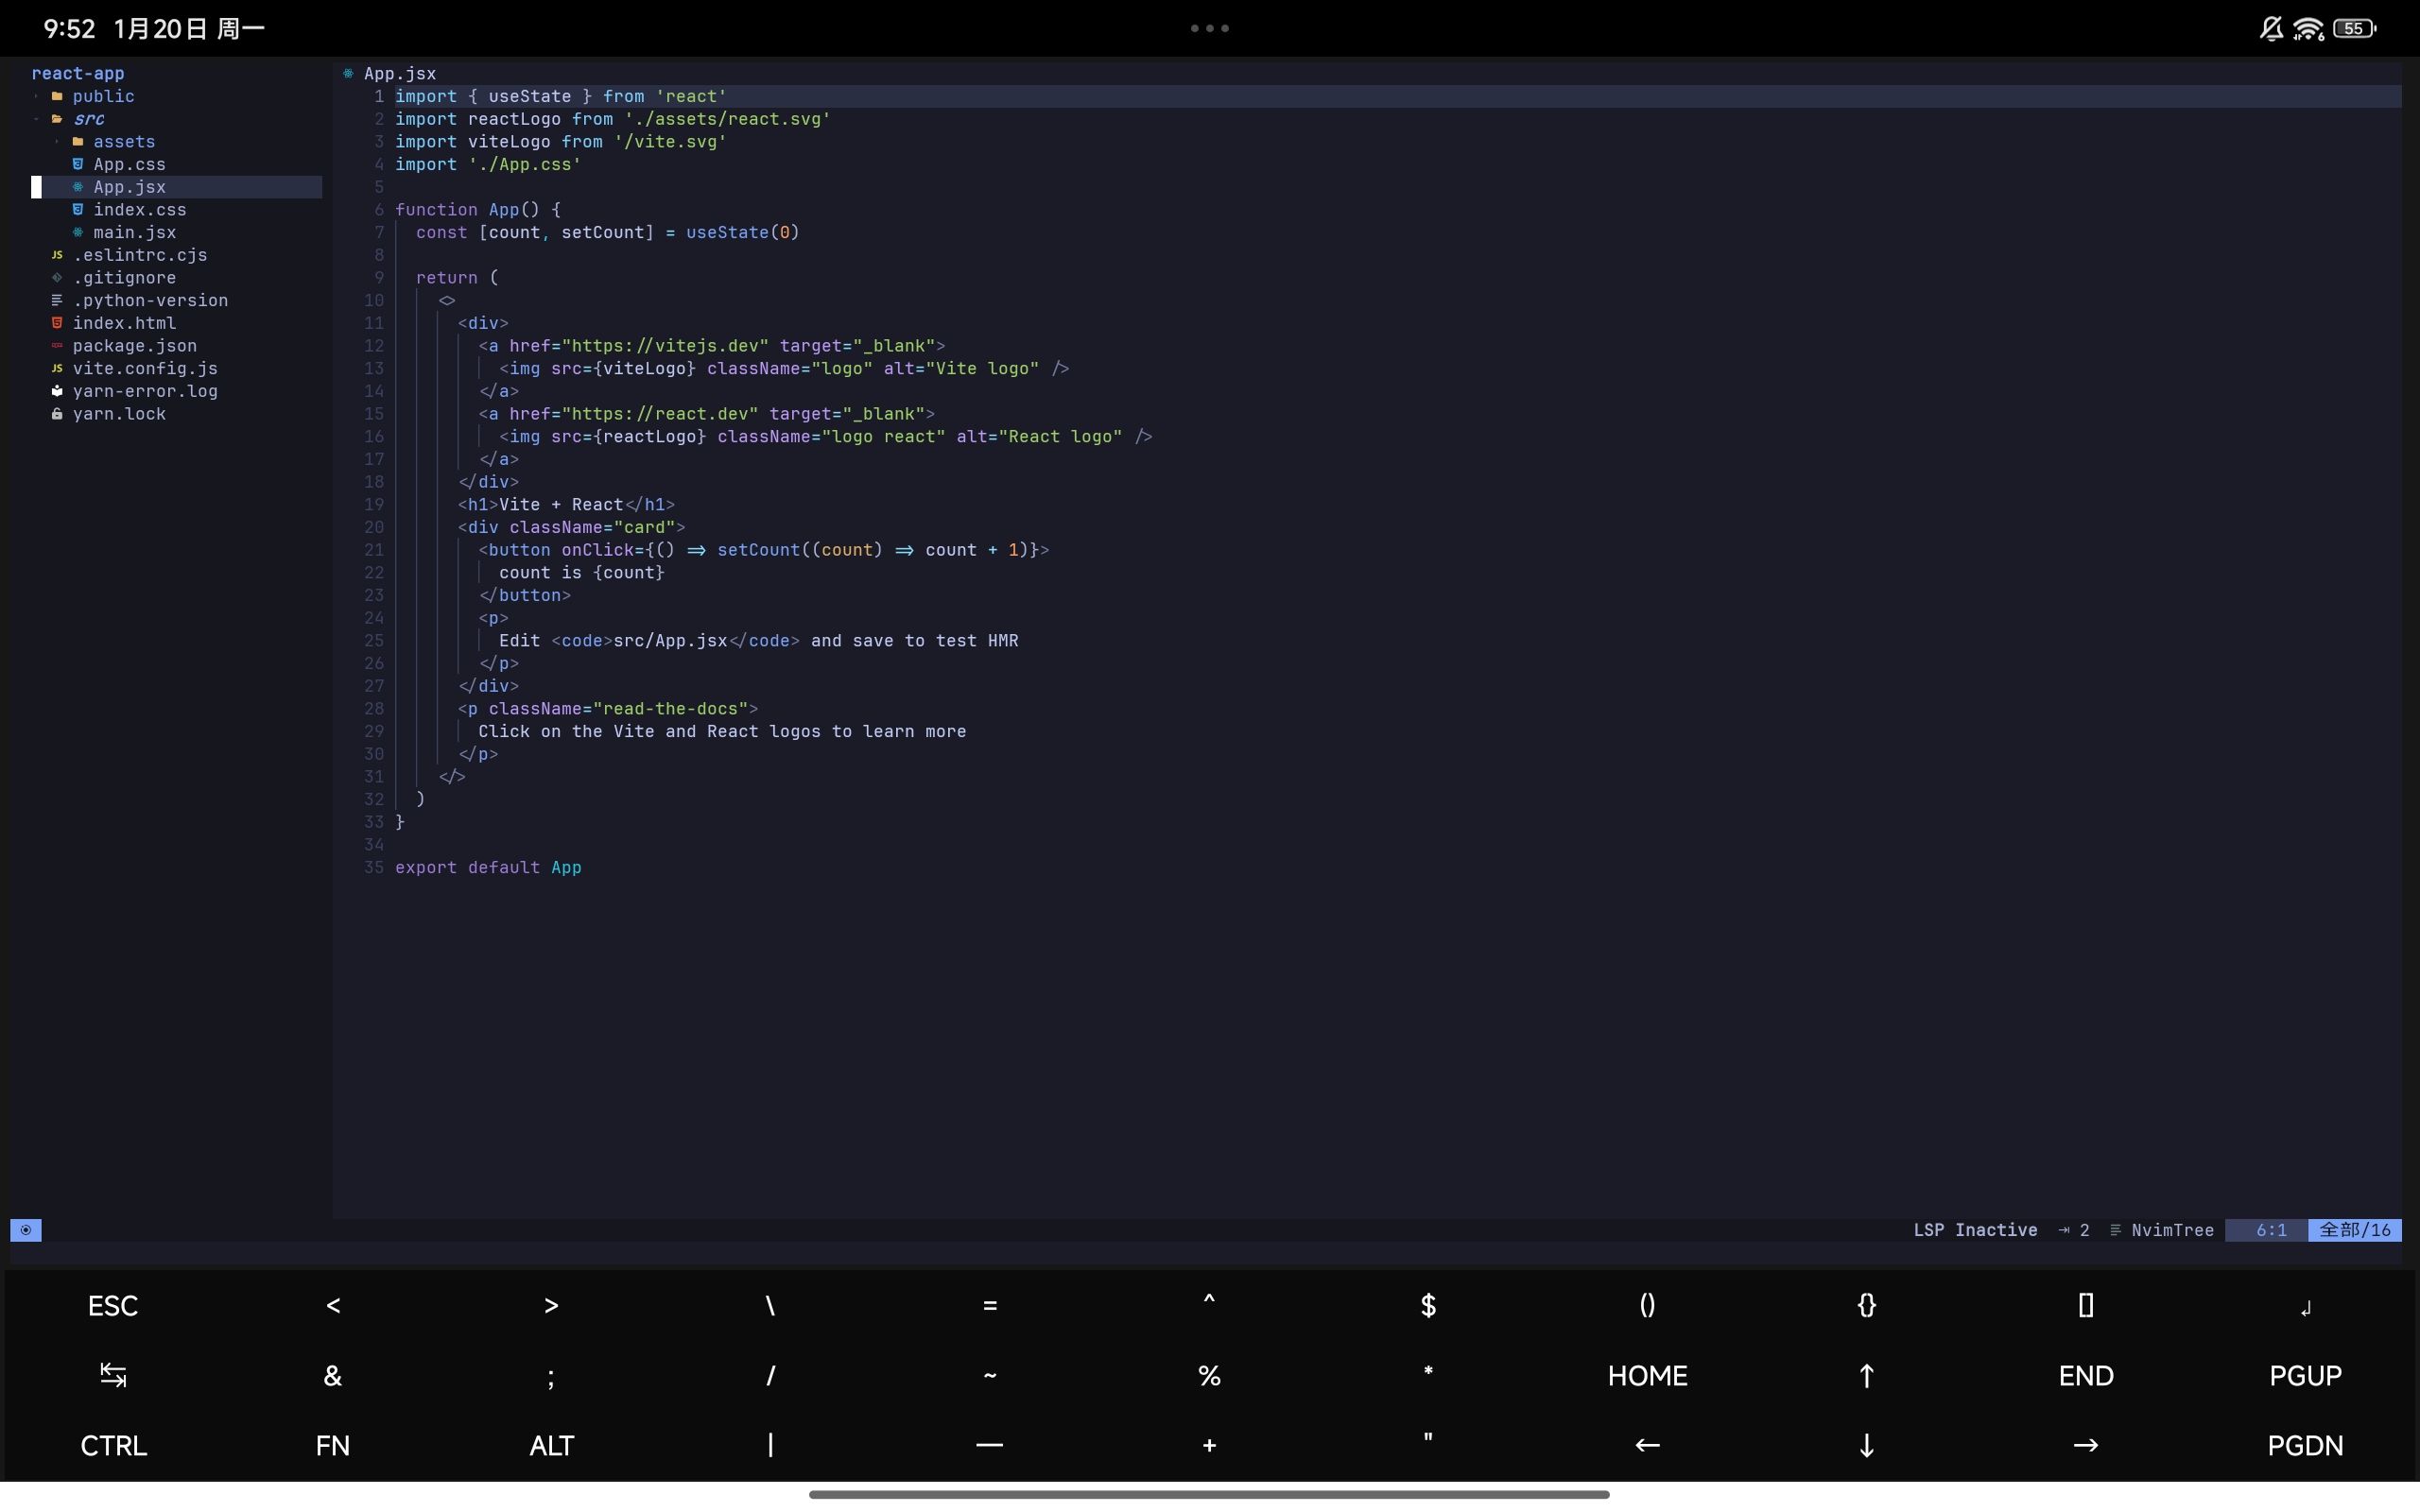Open .eslintrc.cjs in the file tree
The width and height of the screenshot is (2420, 1512).
click(139, 255)
